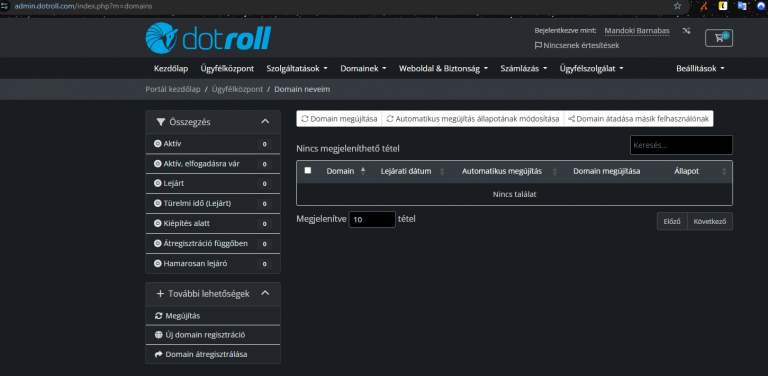Click the site info icon in address bar

(x=5, y=6)
